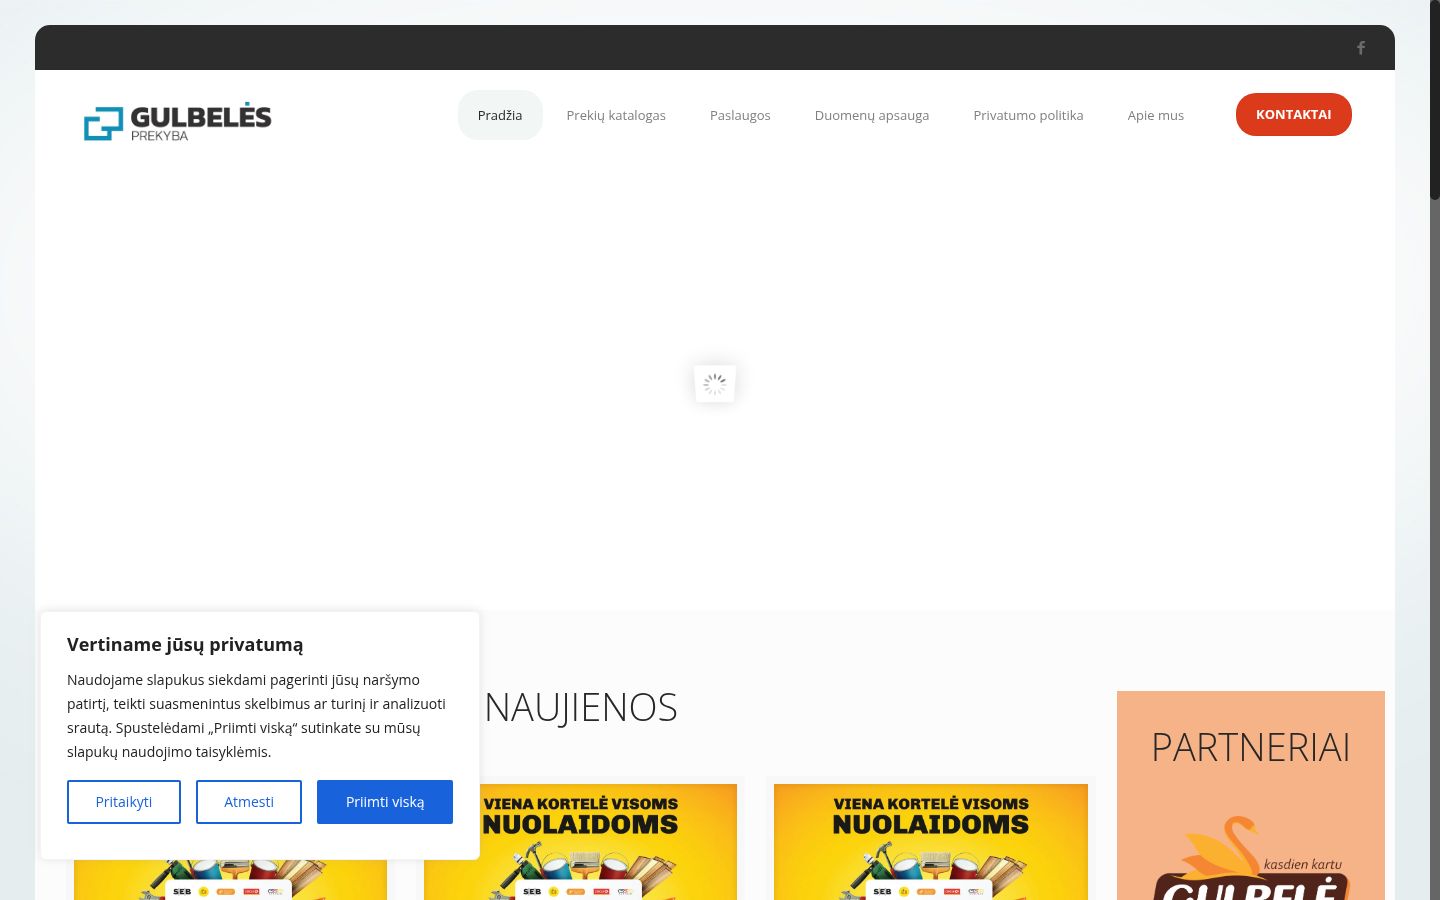Screen dimensions: 1440x900
Task: Click the PARTNERIAI heading
Action: (x=1251, y=748)
